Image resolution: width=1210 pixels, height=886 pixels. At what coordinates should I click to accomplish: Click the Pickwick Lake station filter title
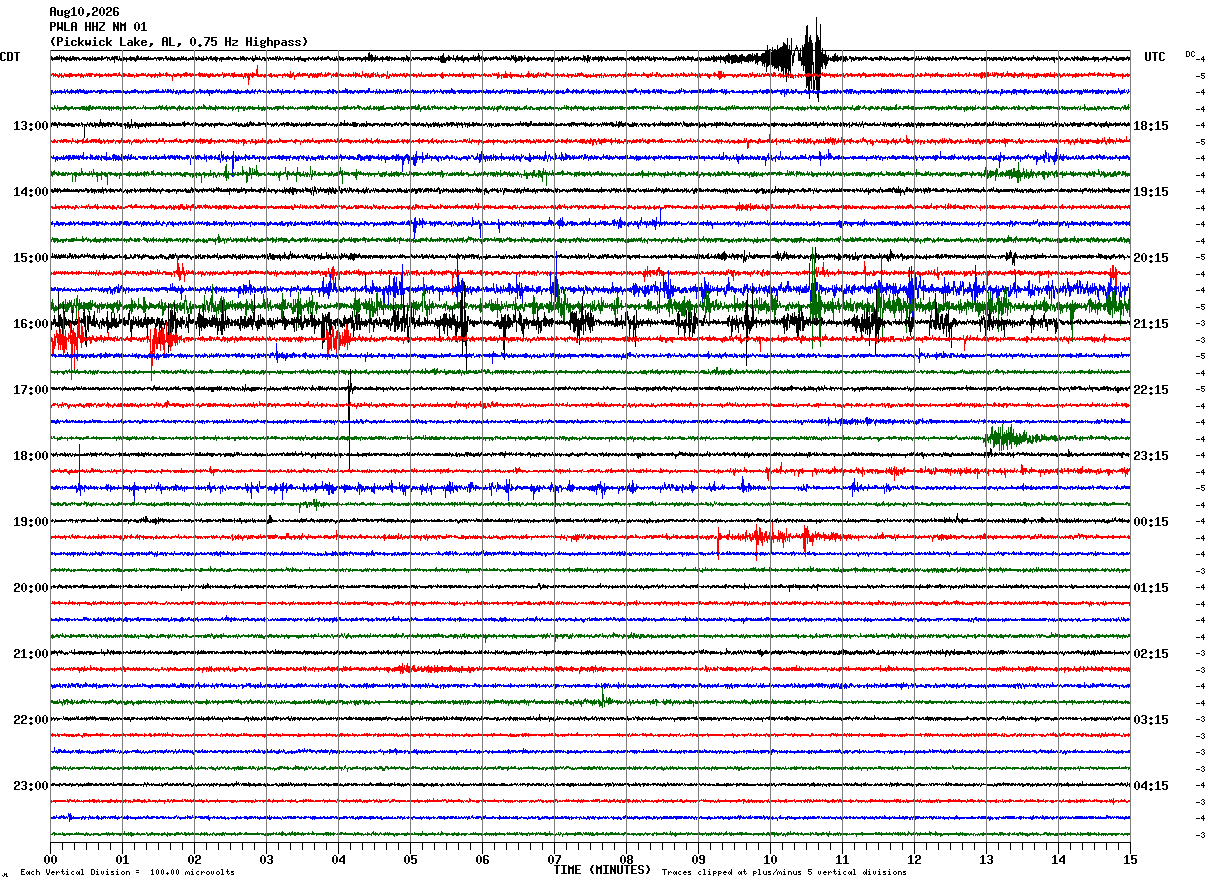[x=179, y=42]
